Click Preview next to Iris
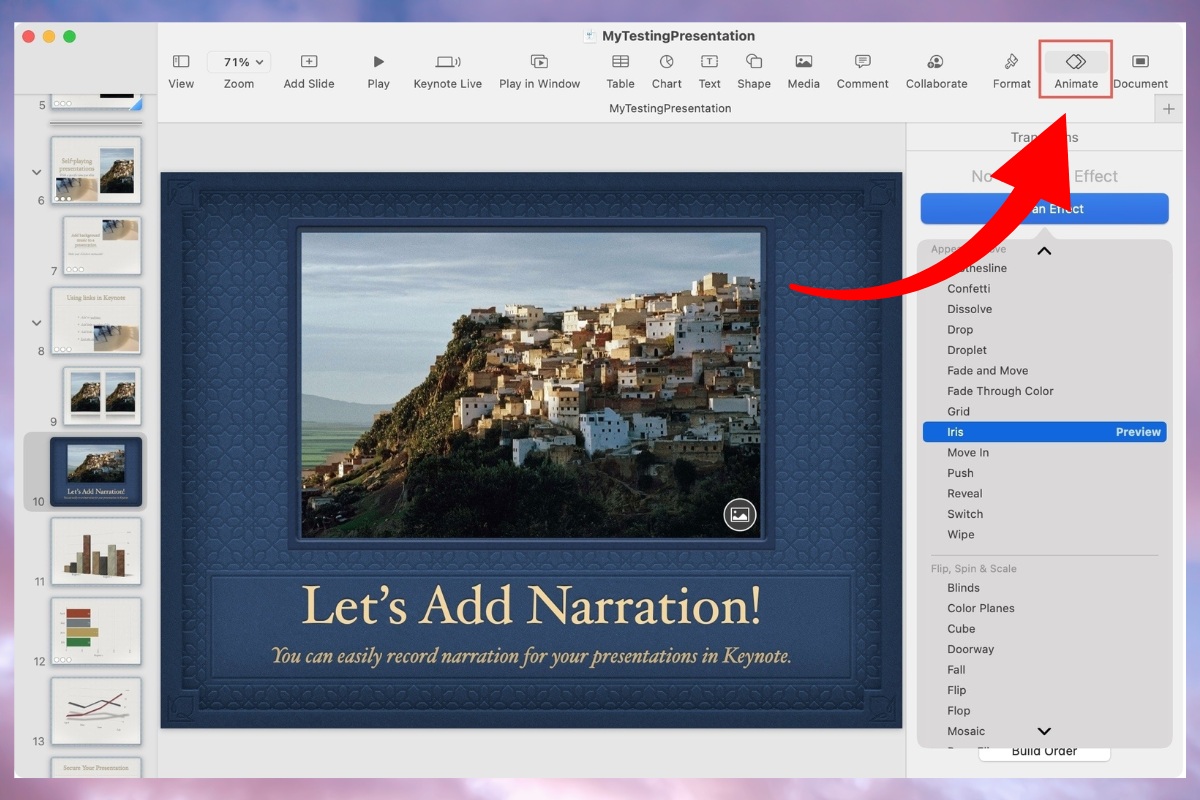Screen dimensions: 1200x800 (x=1138, y=432)
